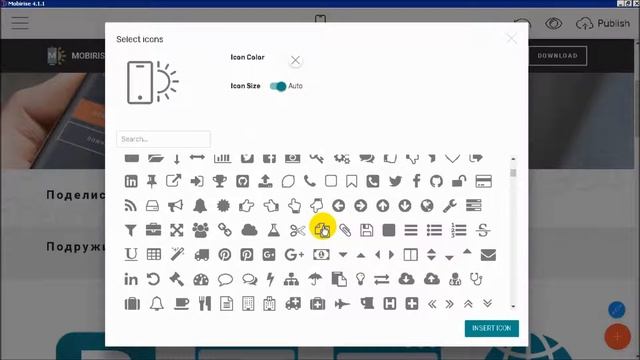This screenshot has height=360, width=640.
Task: Choose the floppy disk save icon
Action: tap(367, 230)
